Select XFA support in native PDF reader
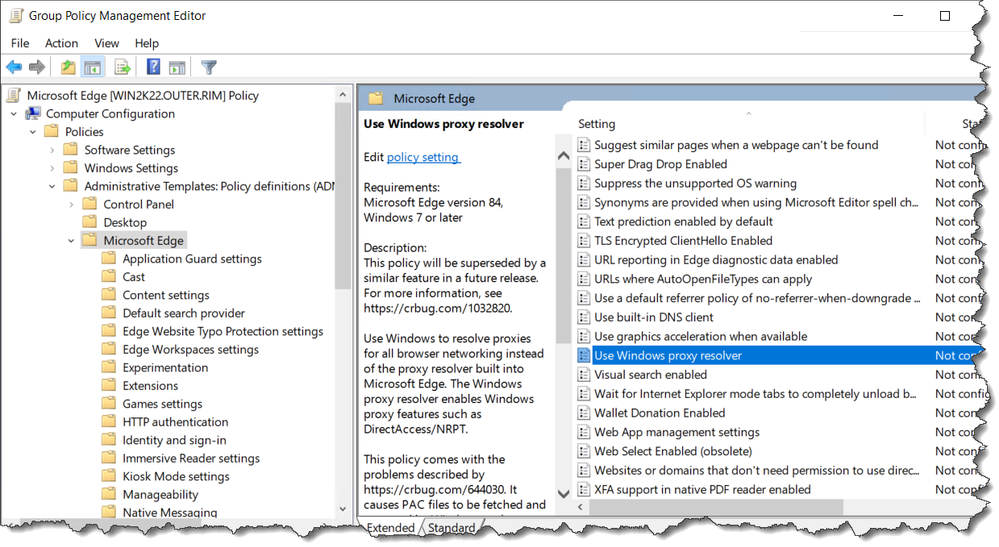This screenshot has width=999, height=547. 702,489
